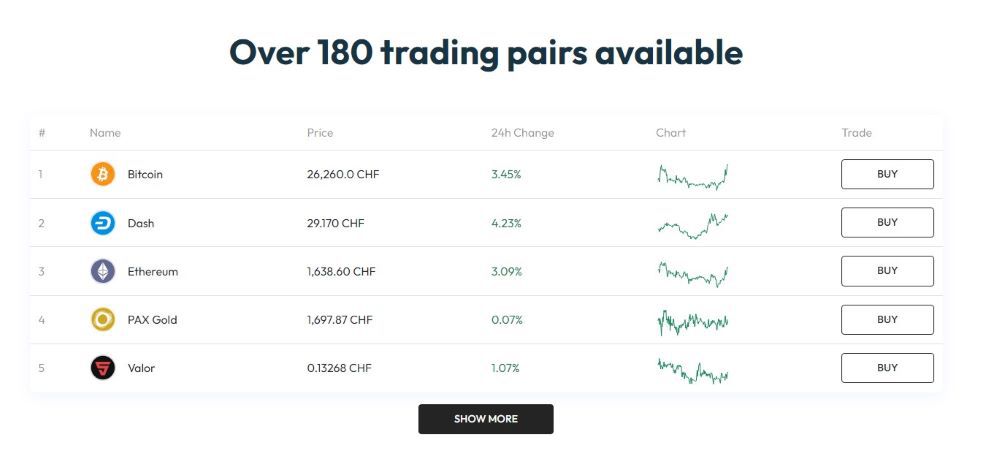Click the Bitcoin coin icon
Screen dimensions: 1000x473
[x=103, y=175]
